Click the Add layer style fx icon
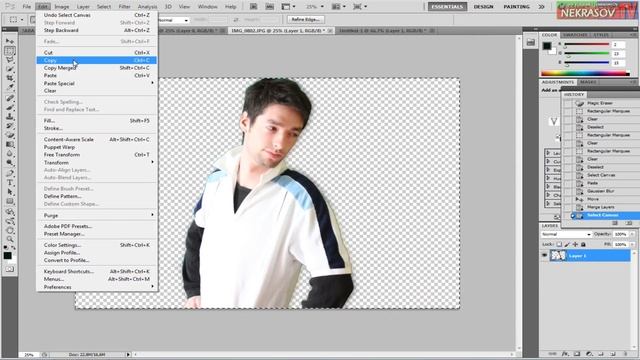This screenshot has width=640, height=360. tap(565, 354)
